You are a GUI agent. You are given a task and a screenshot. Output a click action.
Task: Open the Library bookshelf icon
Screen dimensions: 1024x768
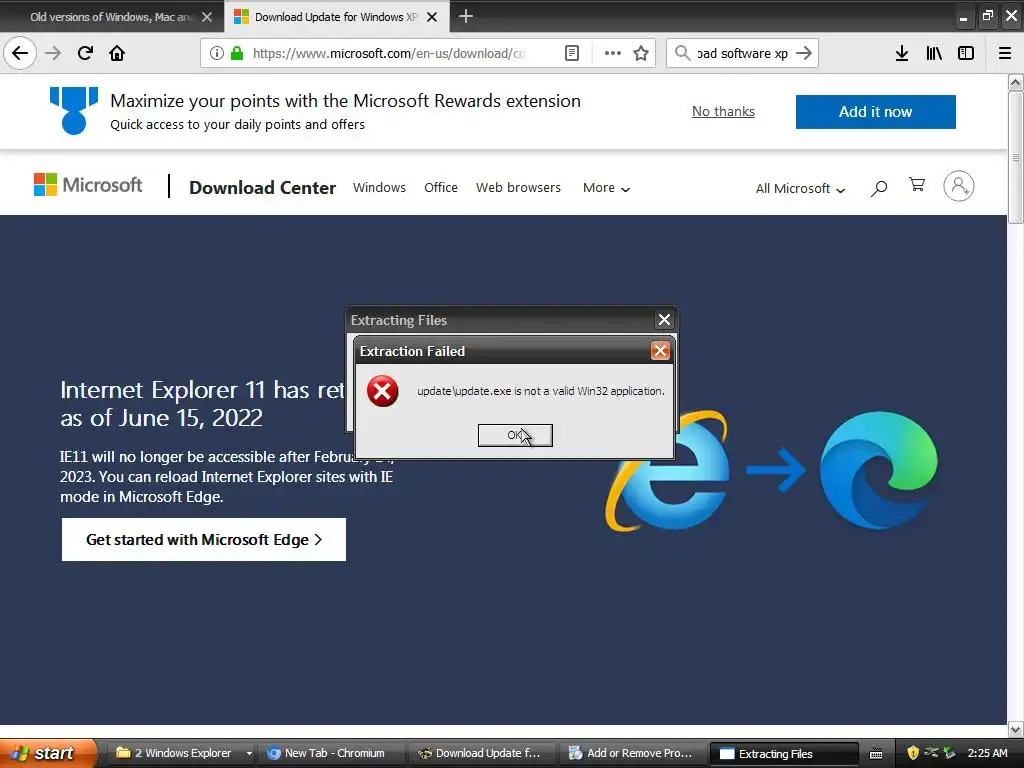(x=934, y=53)
